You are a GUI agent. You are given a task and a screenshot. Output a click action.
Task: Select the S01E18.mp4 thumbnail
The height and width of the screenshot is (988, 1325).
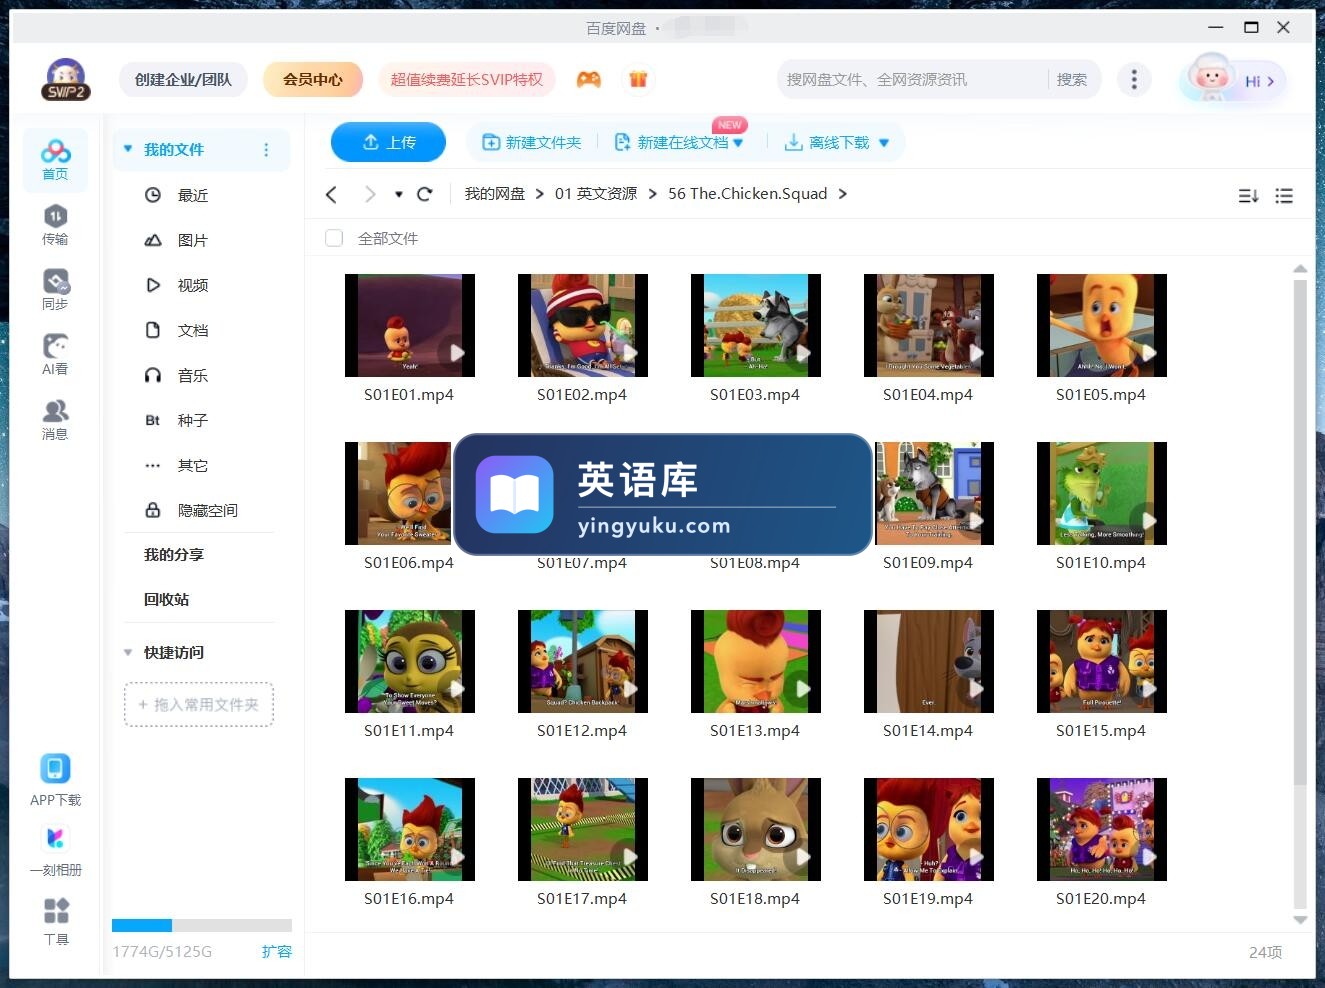click(756, 829)
